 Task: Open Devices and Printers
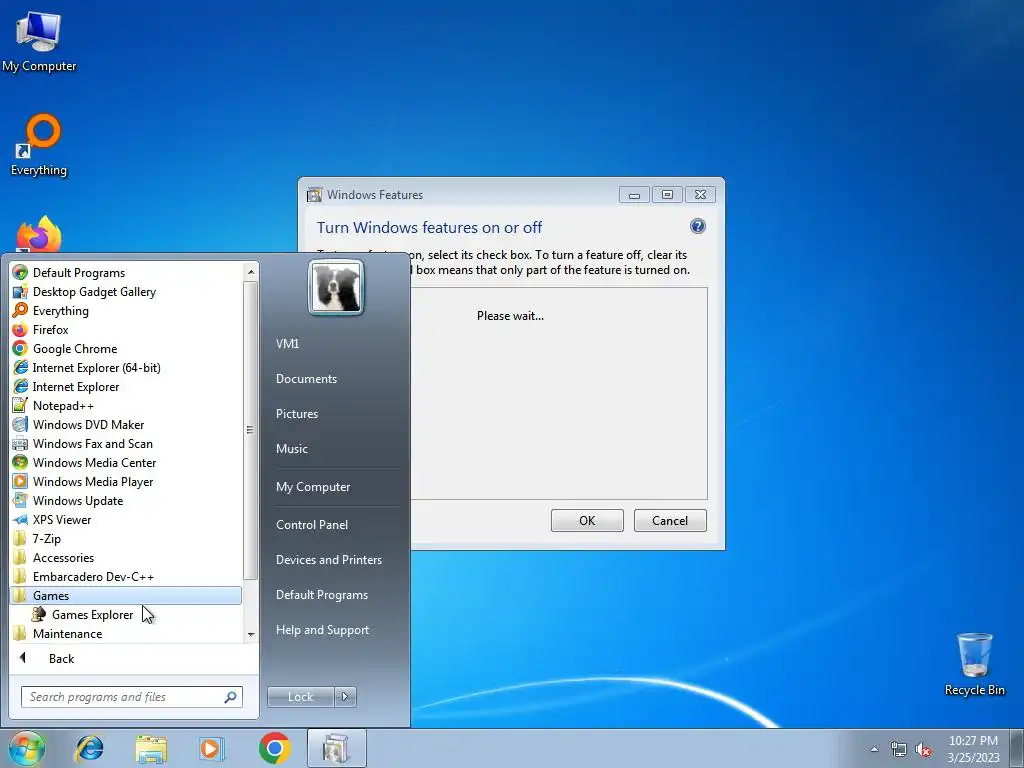(328, 560)
